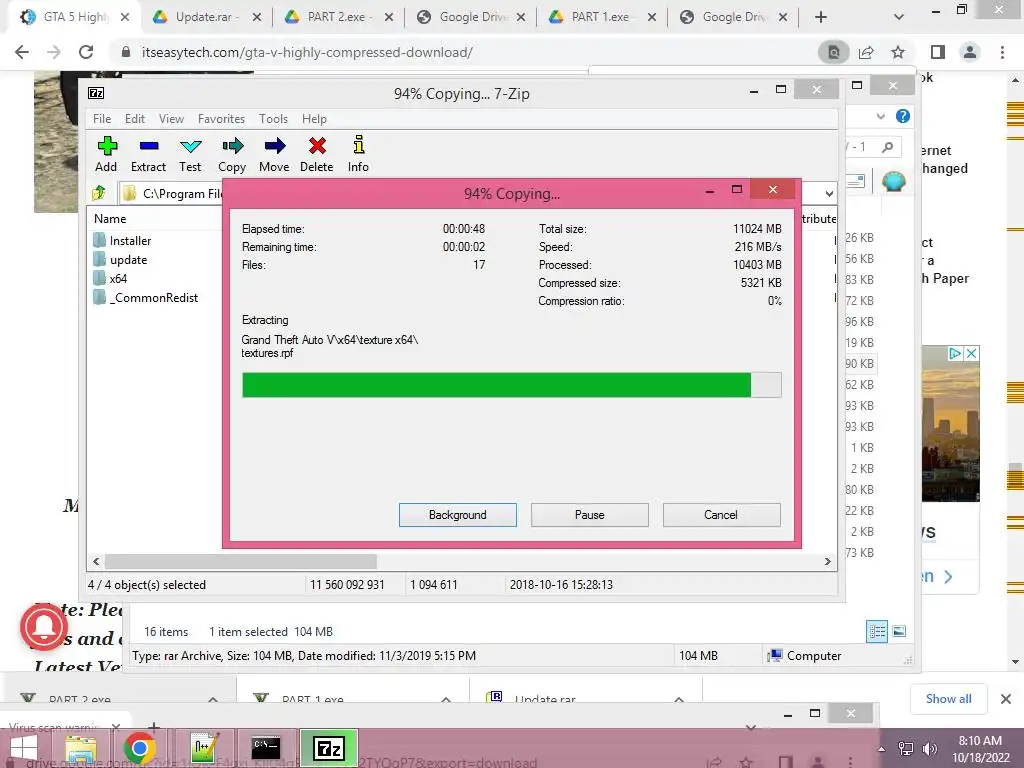Open the Favorites menu

221,119
